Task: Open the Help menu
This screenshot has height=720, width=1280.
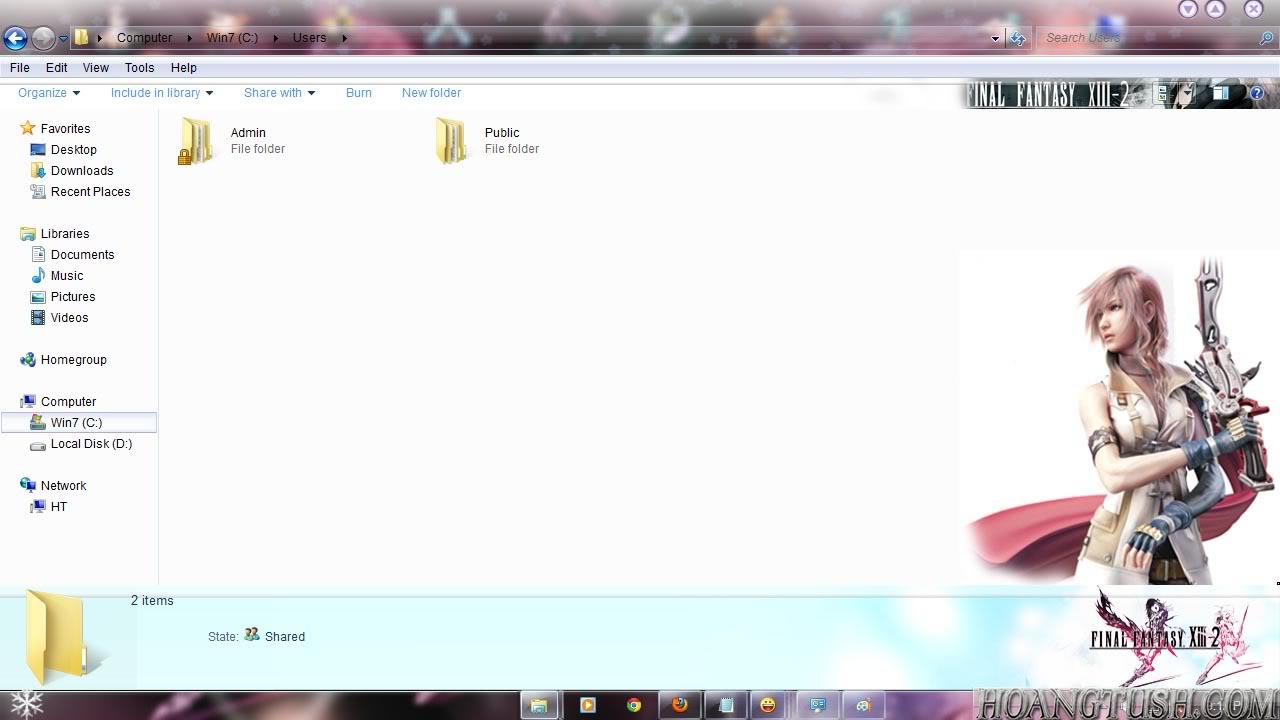Action: tap(184, 68)
